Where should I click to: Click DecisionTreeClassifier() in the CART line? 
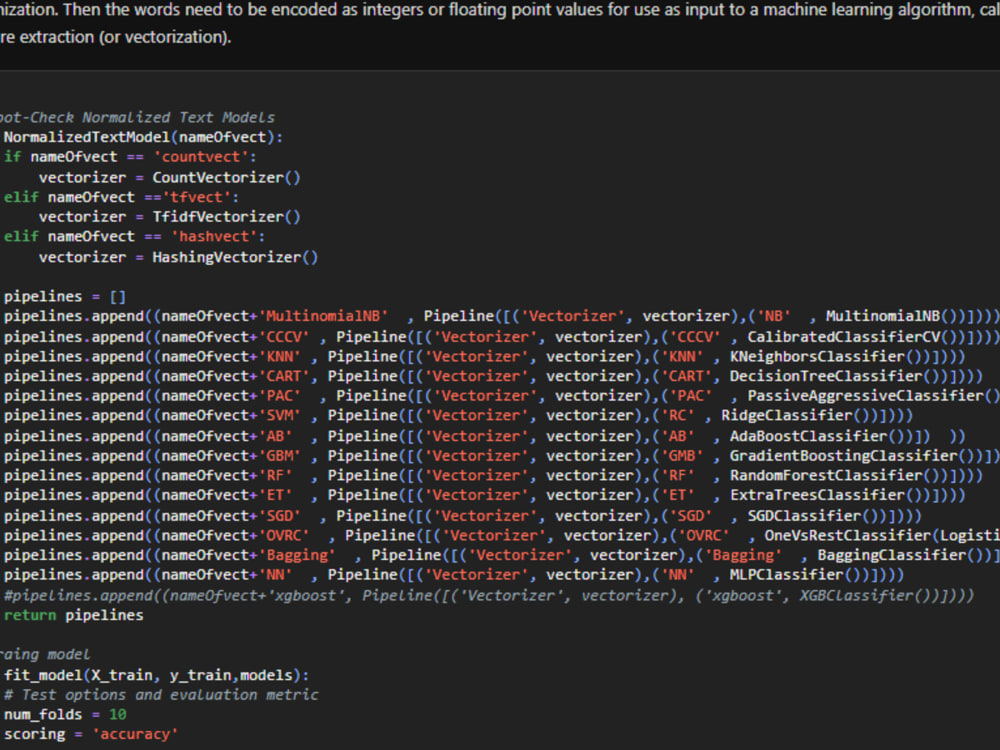[835, 376]
